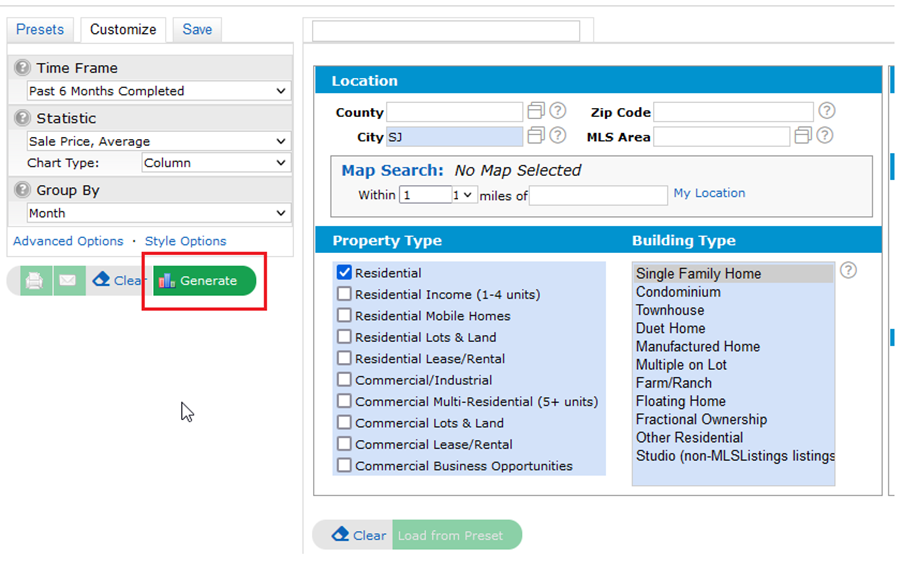Viewport: 902px width, 571px height.
Task: Open County picker list icon
Action: coord(536,110)
